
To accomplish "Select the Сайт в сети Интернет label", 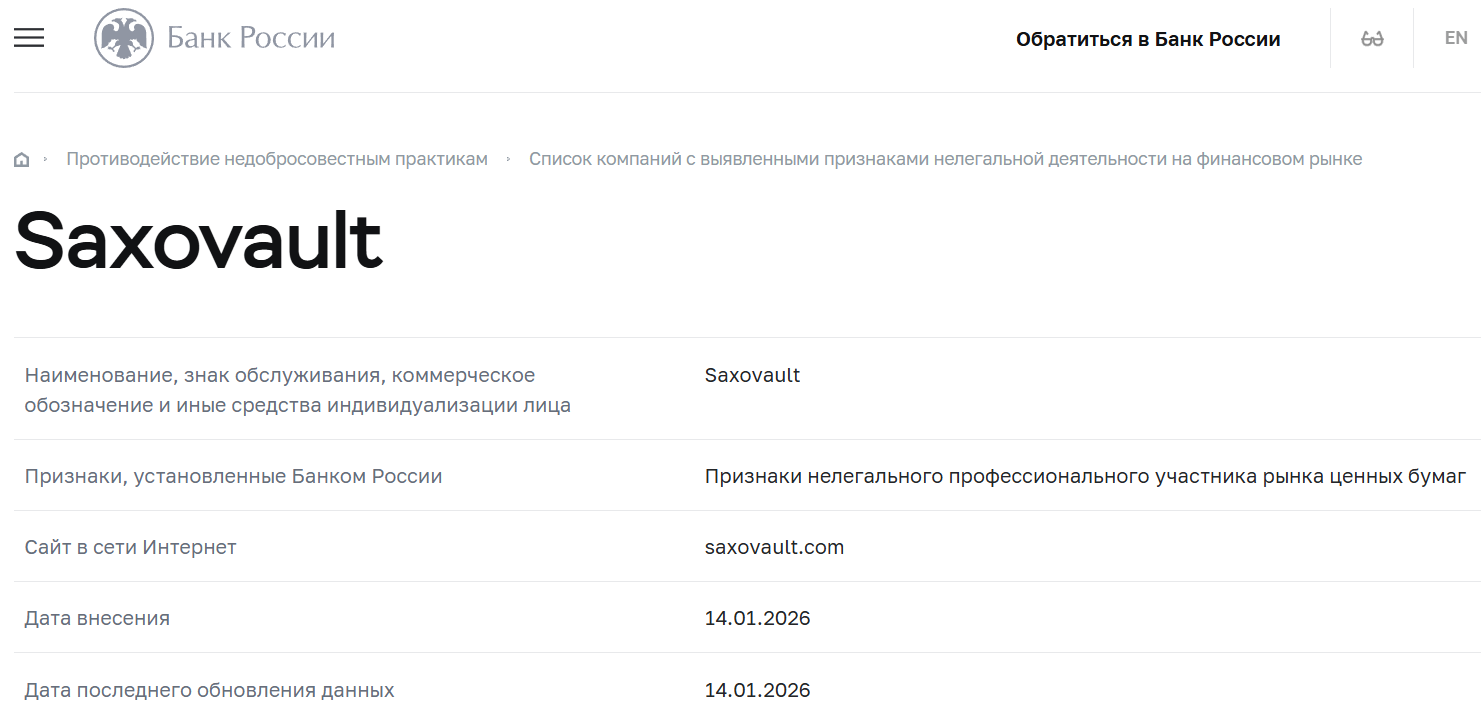I will pyautogui.click(x=131, y=547).
